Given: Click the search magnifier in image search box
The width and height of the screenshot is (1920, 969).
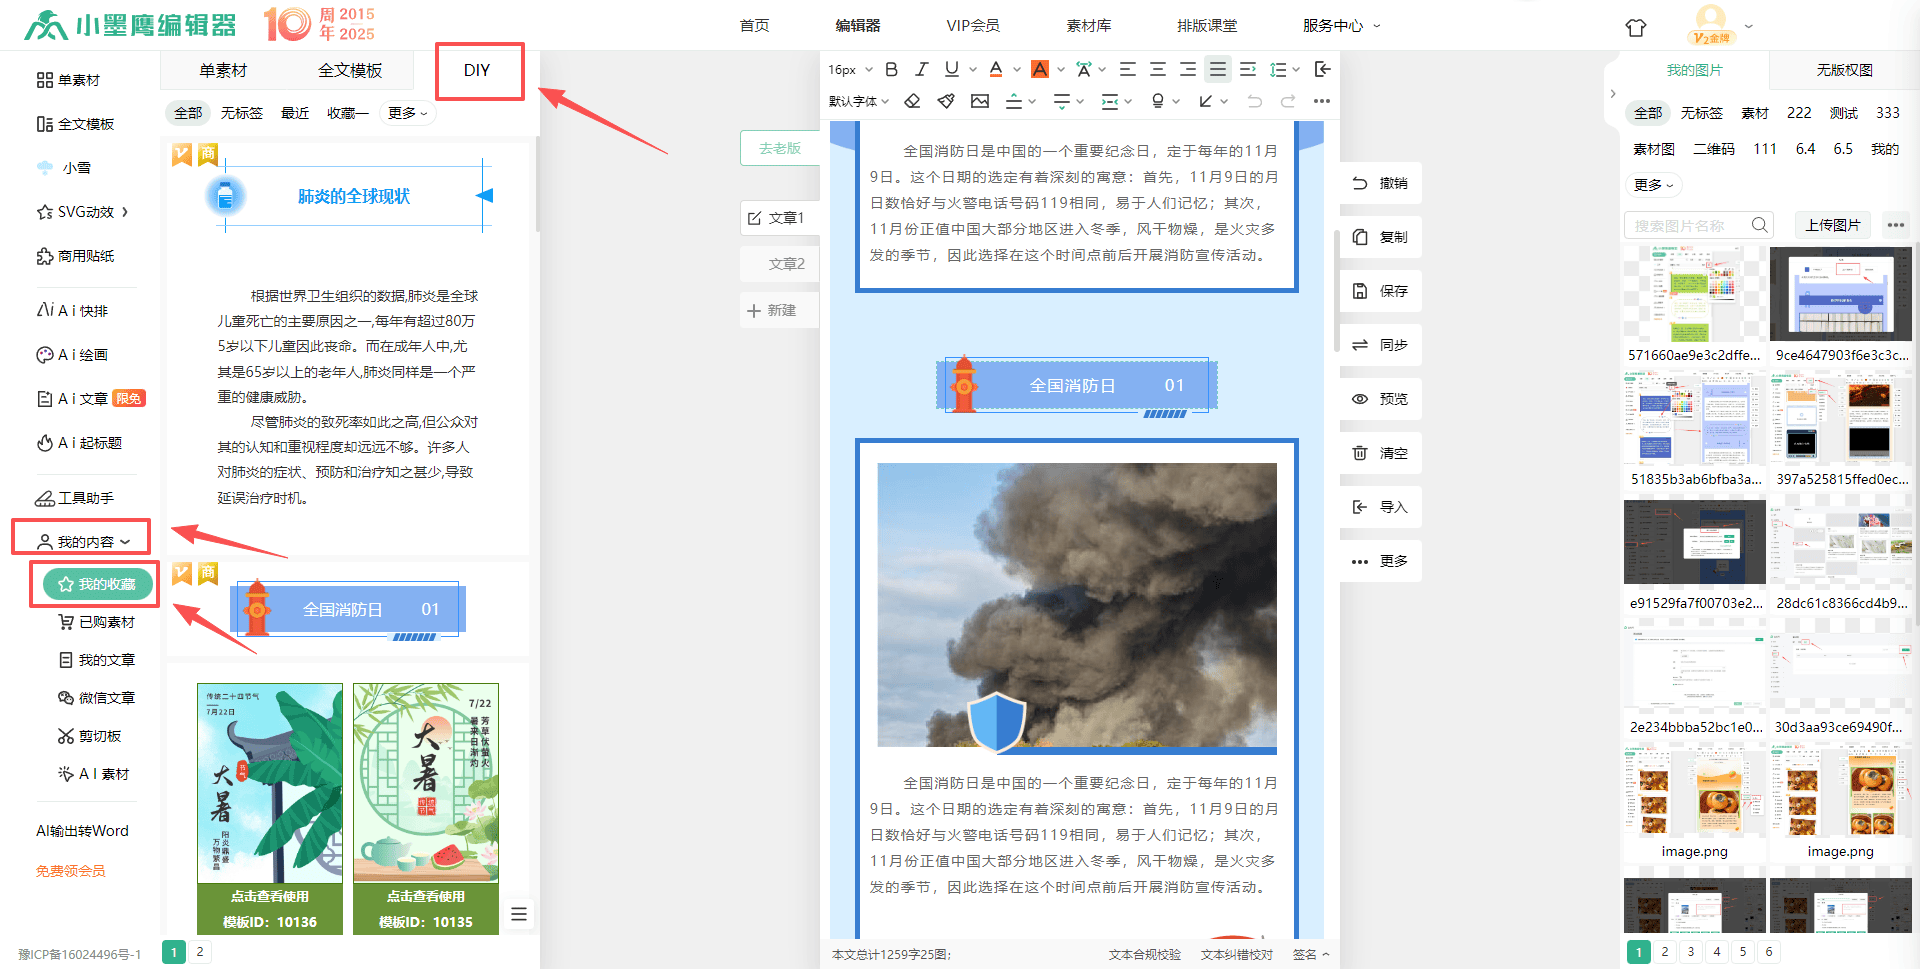Looking at the screenshot, I should click(1759, 225).
